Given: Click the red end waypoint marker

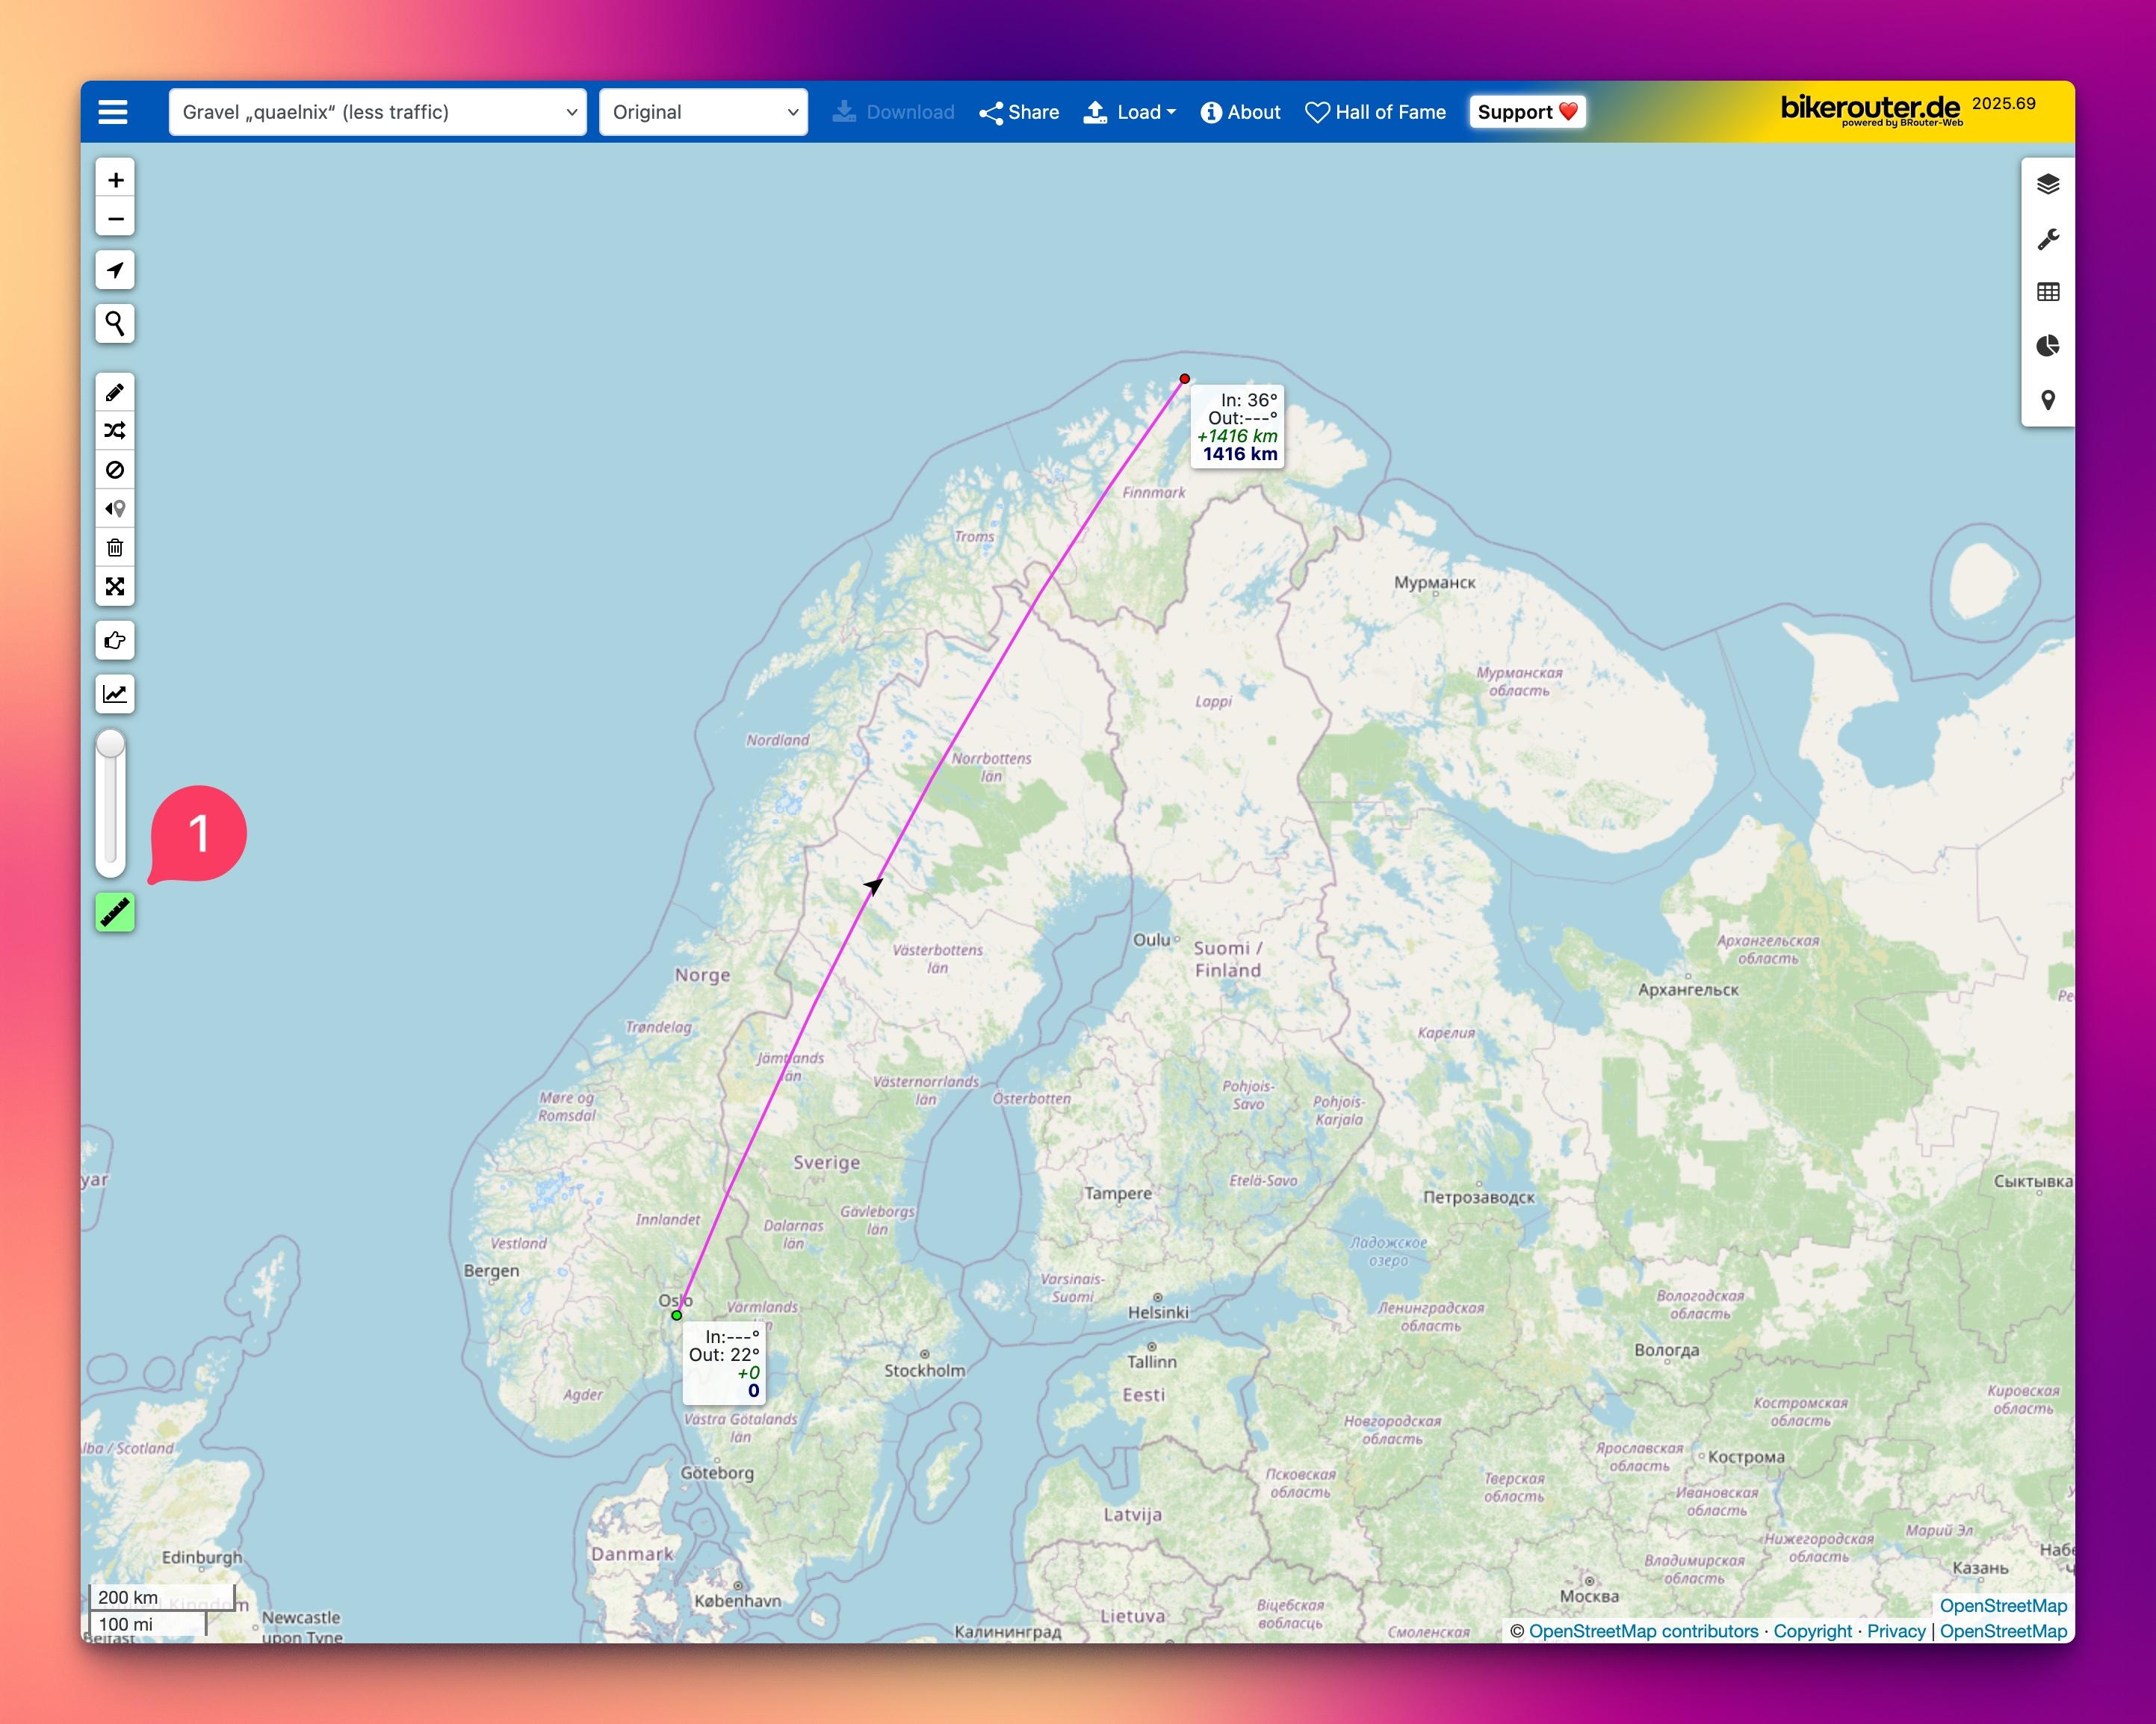Looking at the screenshot, I should pyautogui.click(x=1185, y=379).
